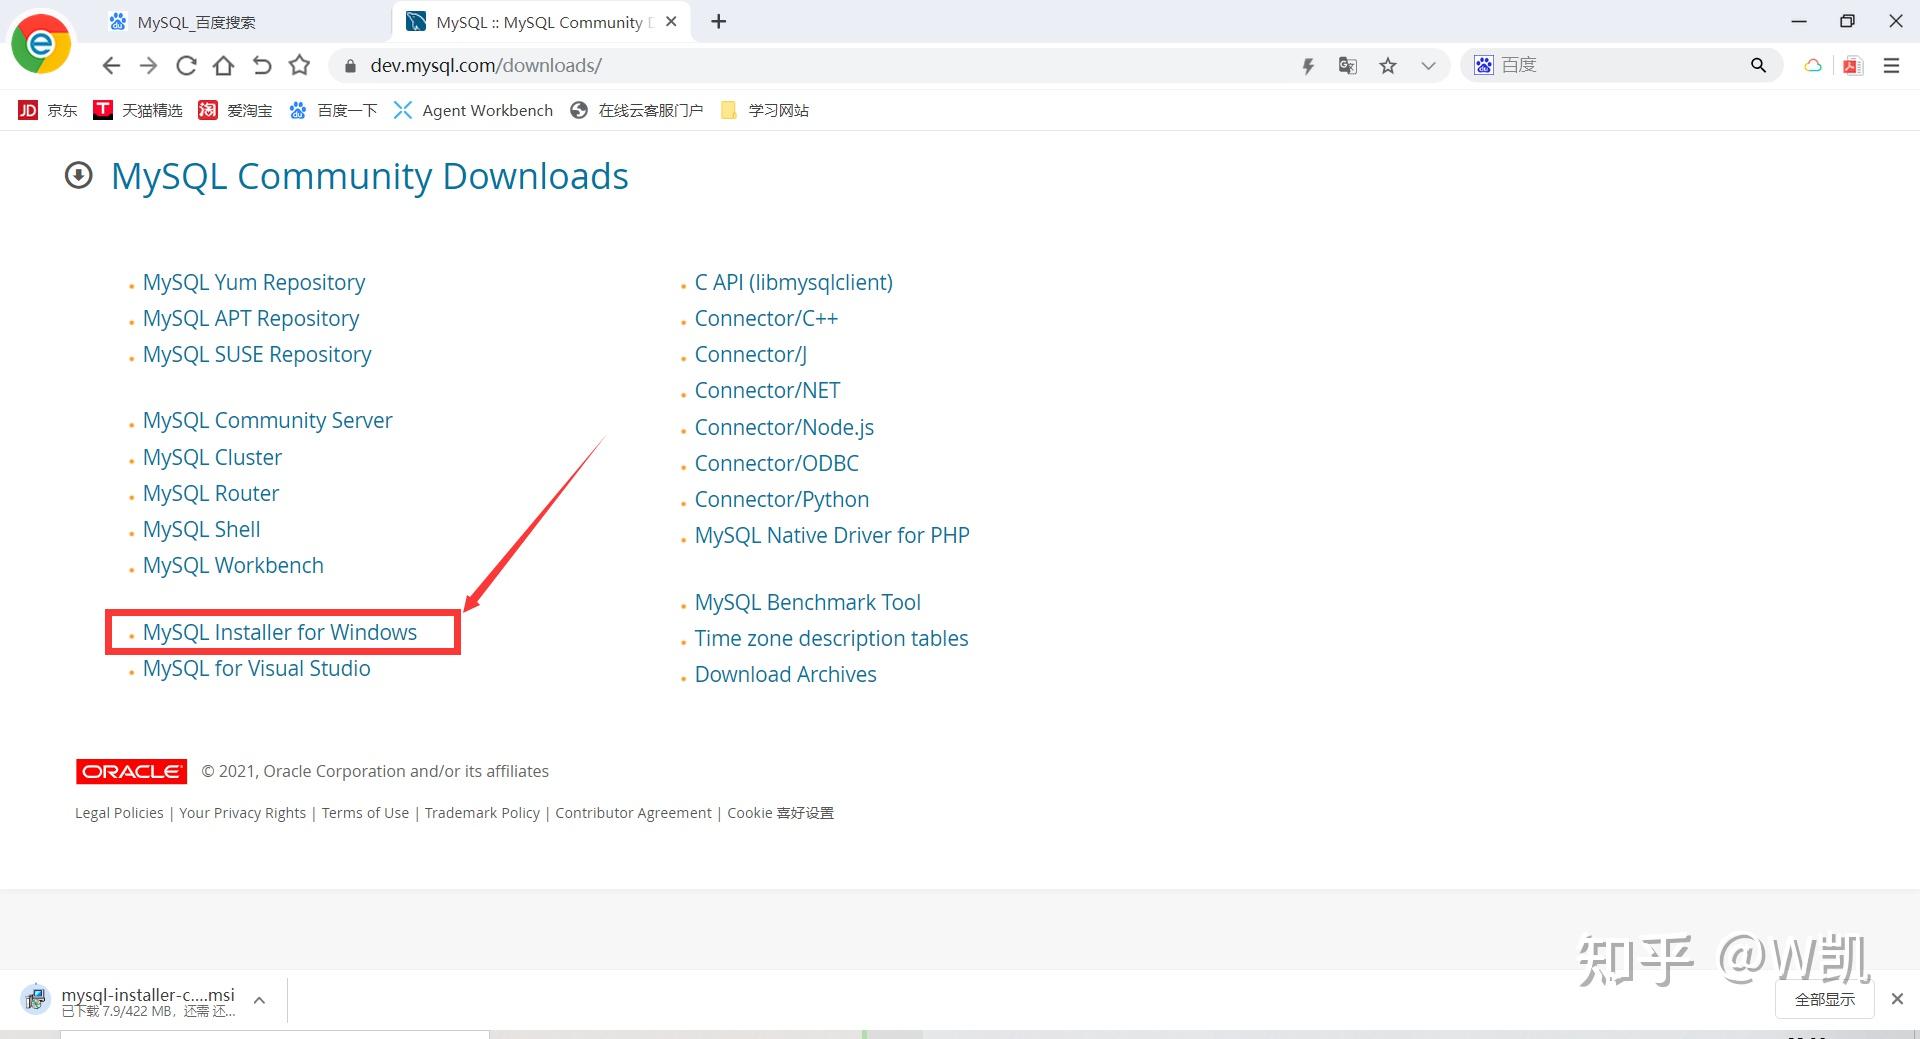Open the 京东 bookmark
This screenshot has height=1039, width=1920.
48,110
